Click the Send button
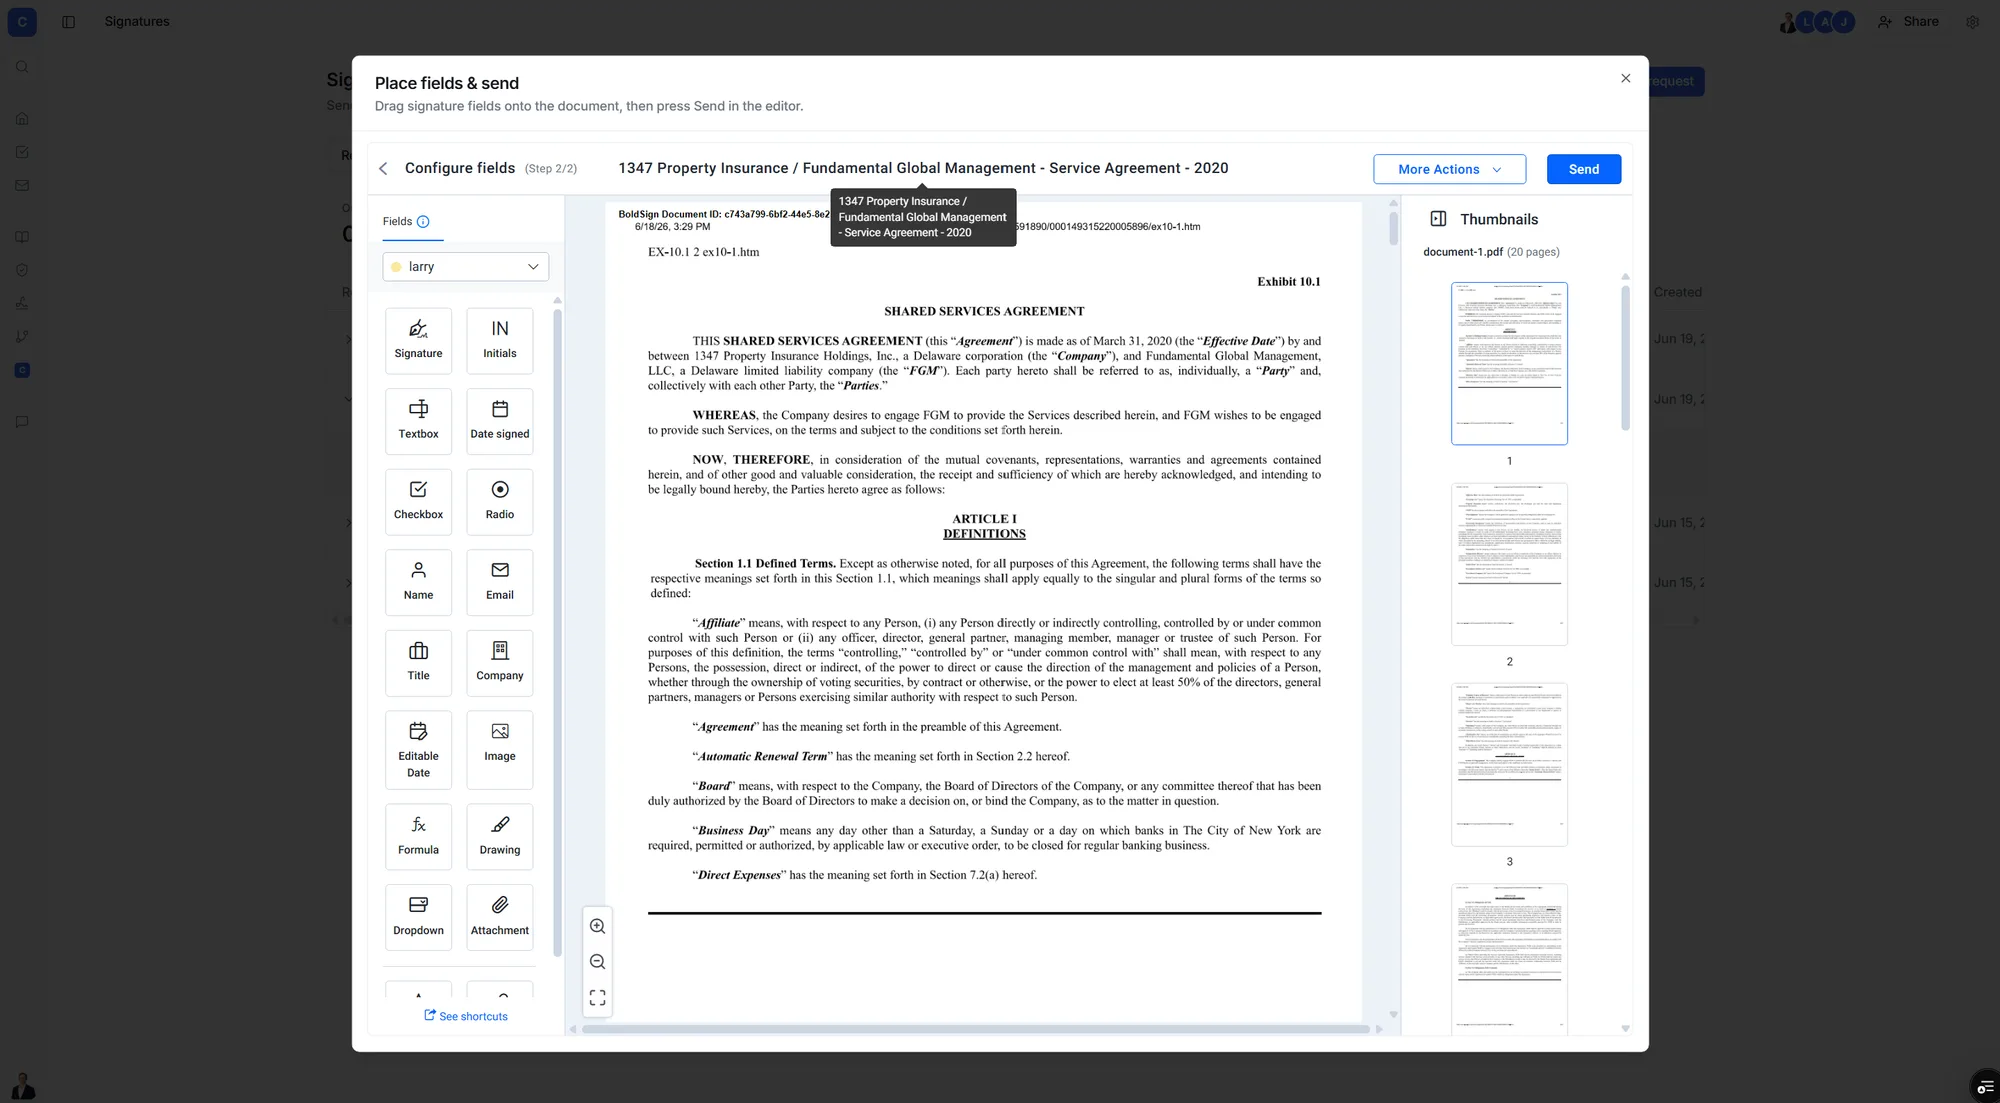This screenshot has height=1103, width=2000. click(1584, 169)
